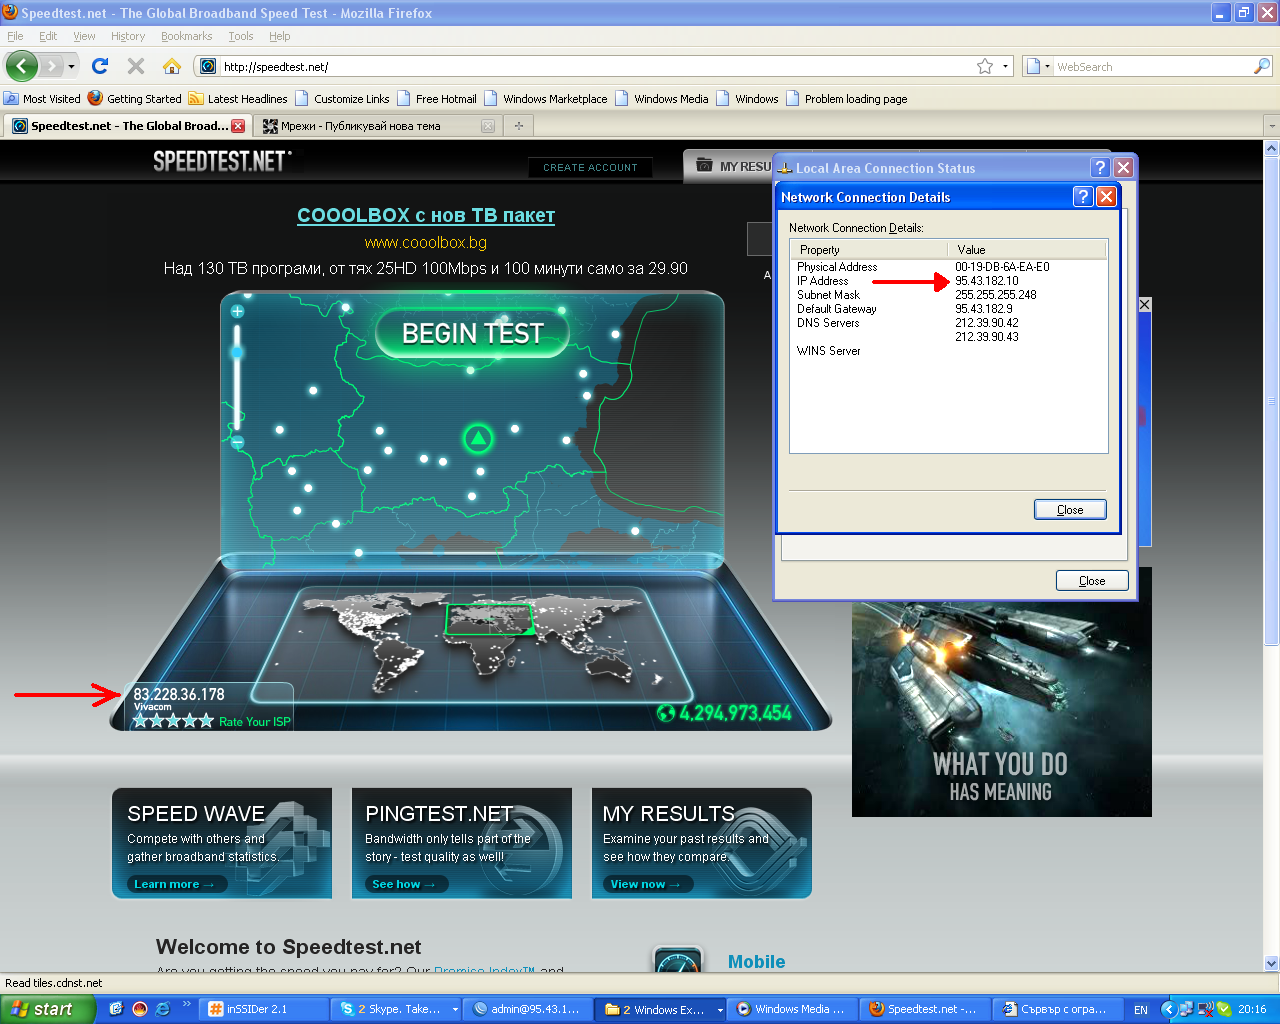Screen dimensions: 1280x1024
Task: Click the CREATE ACCOUNT button
Action: click(x=590, y=168)
